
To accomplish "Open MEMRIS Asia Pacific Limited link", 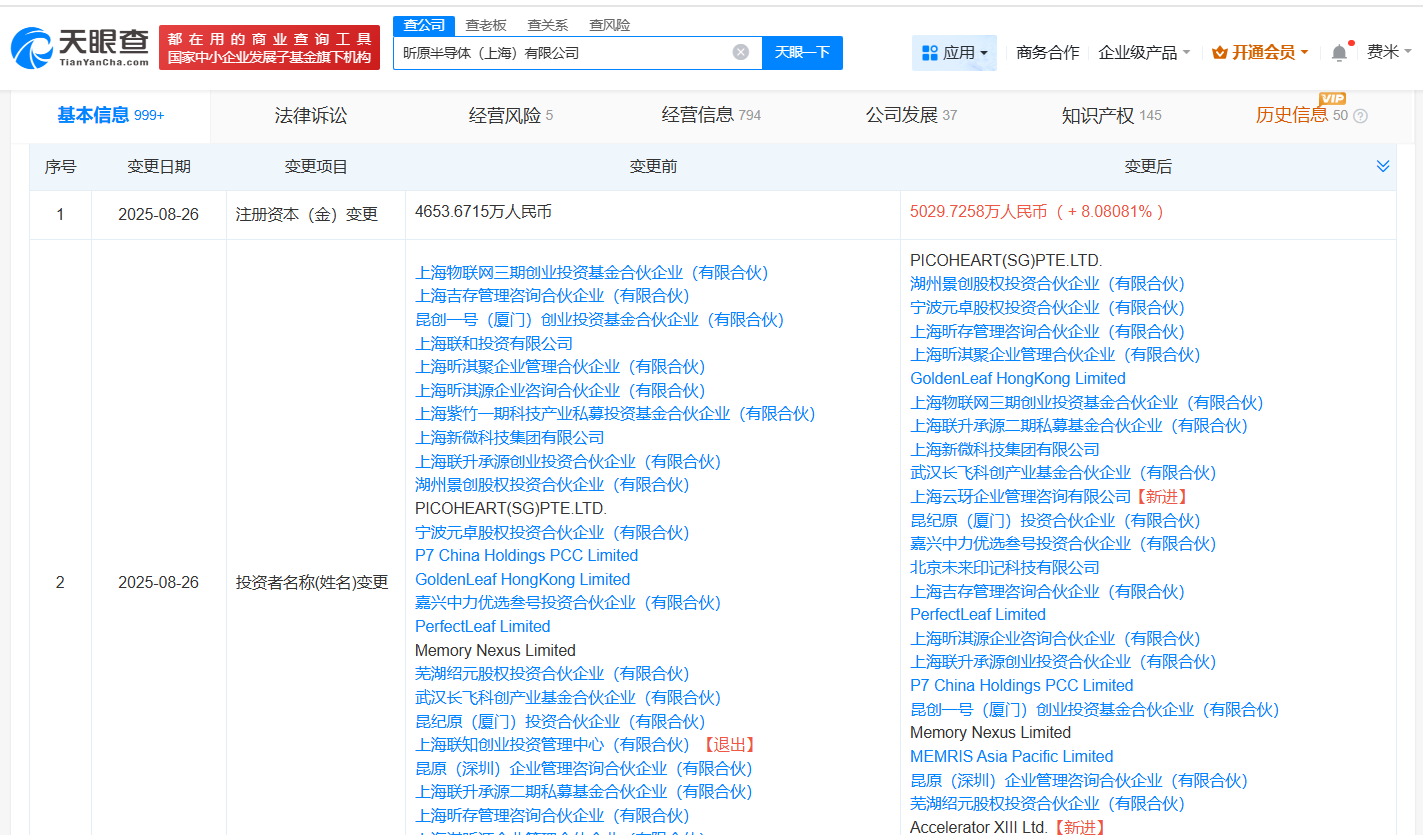I will click(x=1011, y=757).
